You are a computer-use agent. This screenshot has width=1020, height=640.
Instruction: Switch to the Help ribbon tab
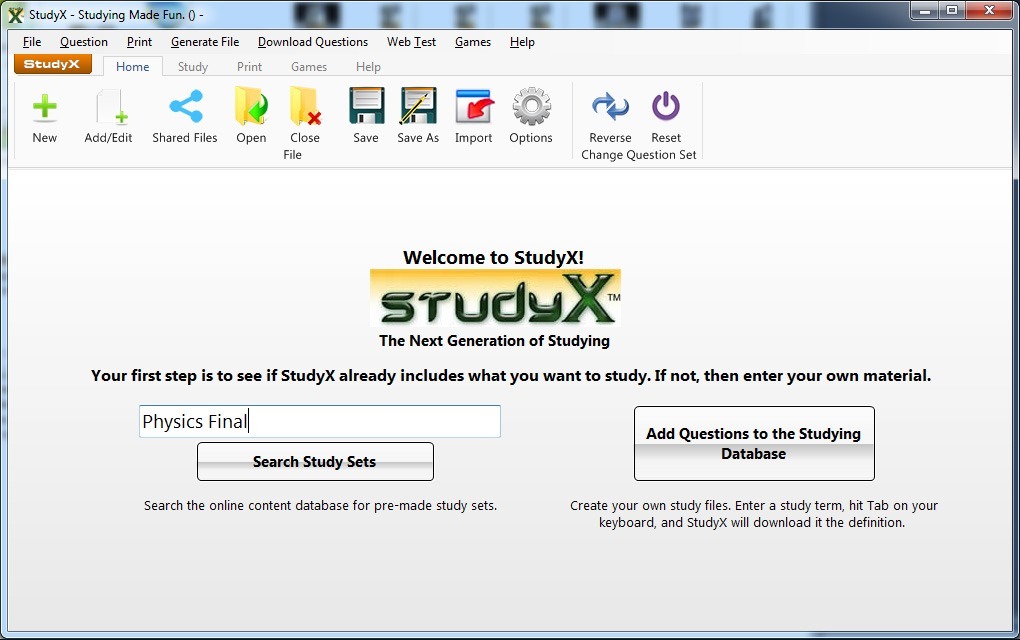tap(368, 67)
